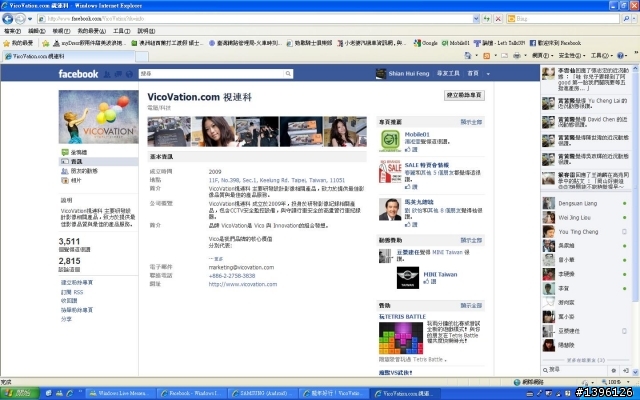
Task: Open the File (檔案) menu
Action: coord(12,31)
